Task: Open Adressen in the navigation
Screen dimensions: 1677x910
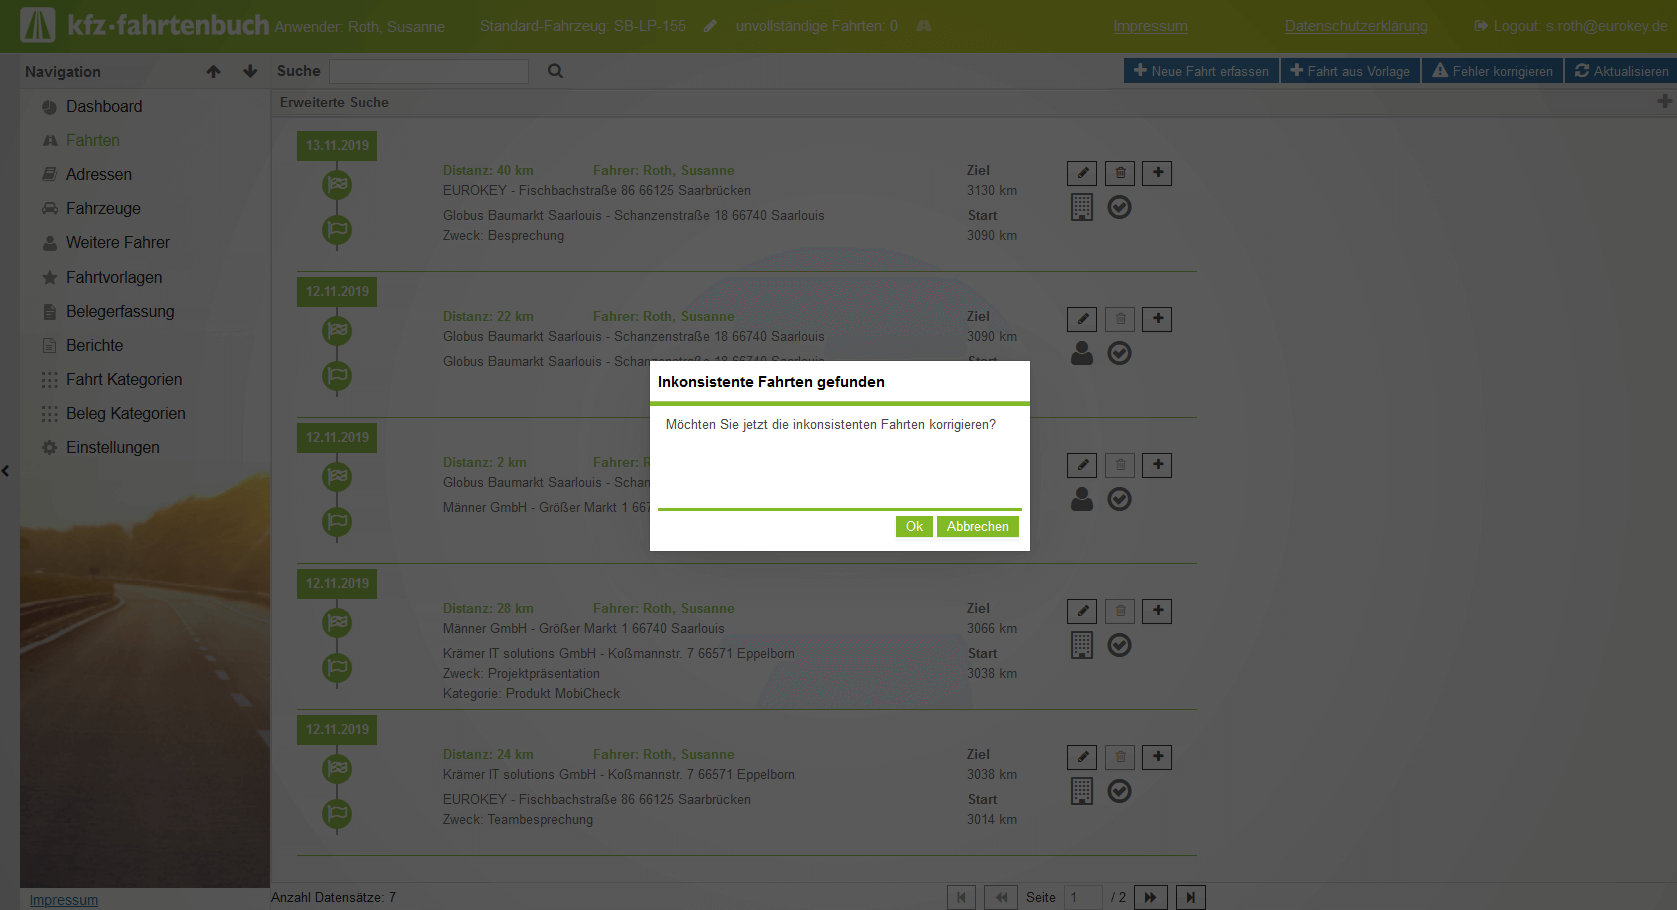Action: pos(98,174)
